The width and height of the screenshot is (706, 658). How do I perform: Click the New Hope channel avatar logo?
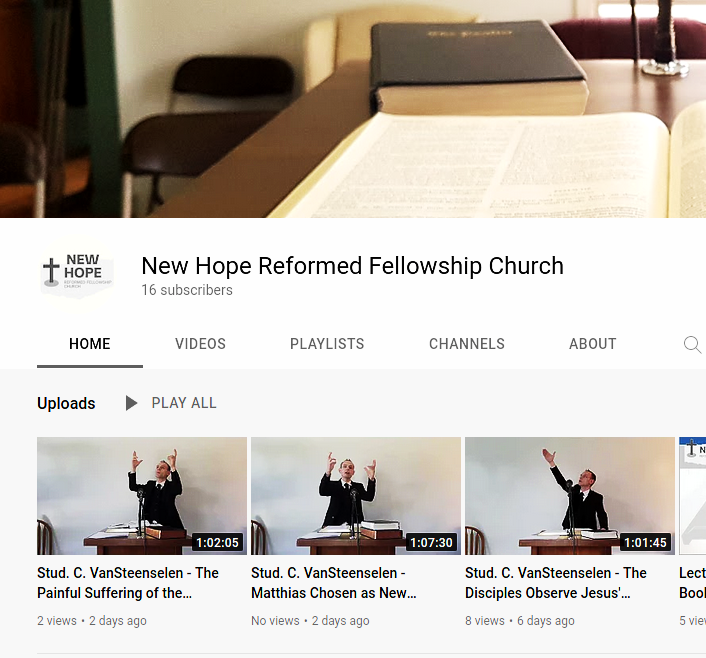(77, 274)
